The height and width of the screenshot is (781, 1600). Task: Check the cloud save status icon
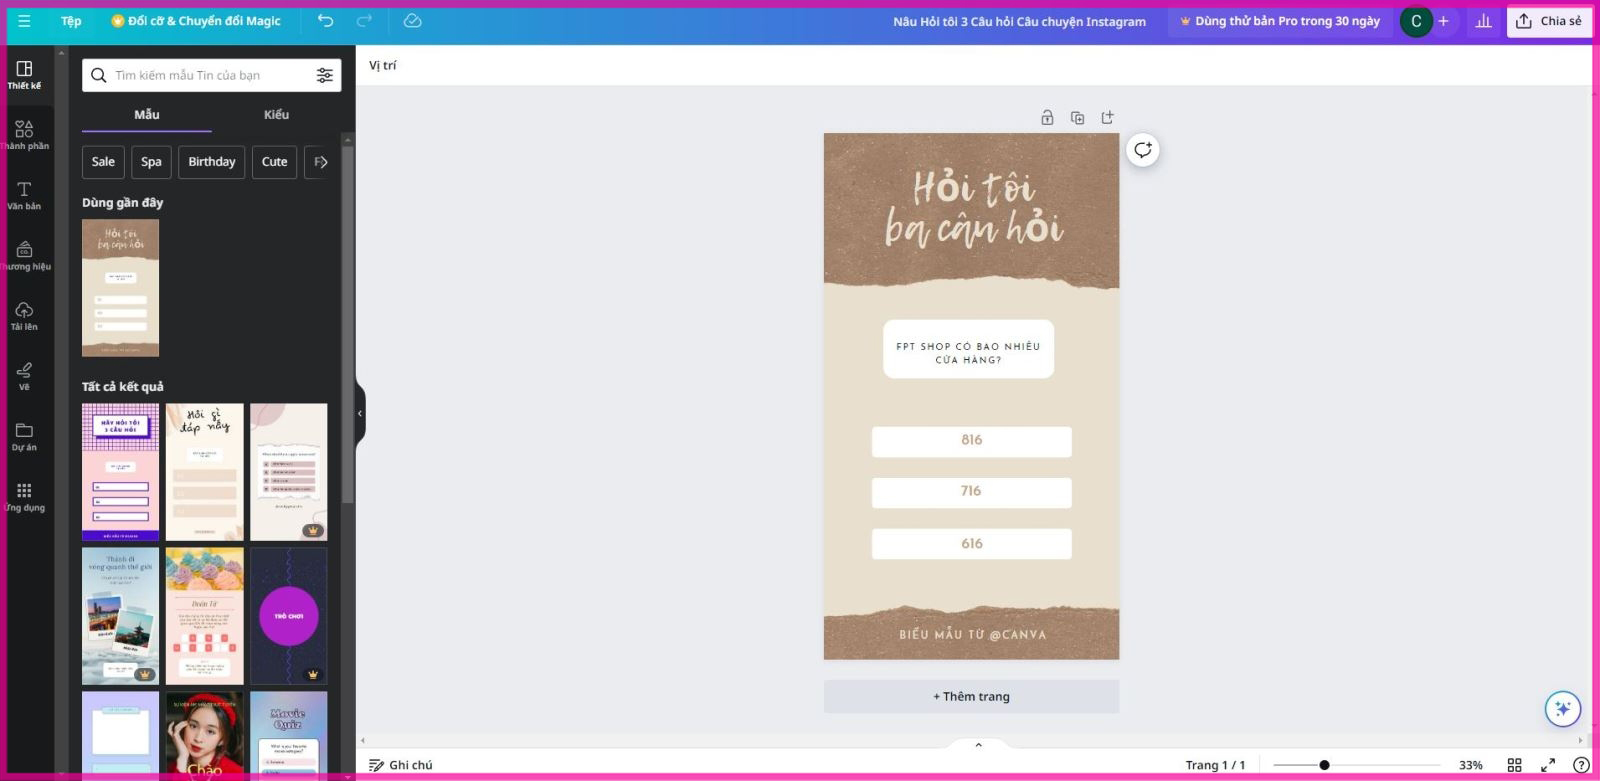(412, 21)
